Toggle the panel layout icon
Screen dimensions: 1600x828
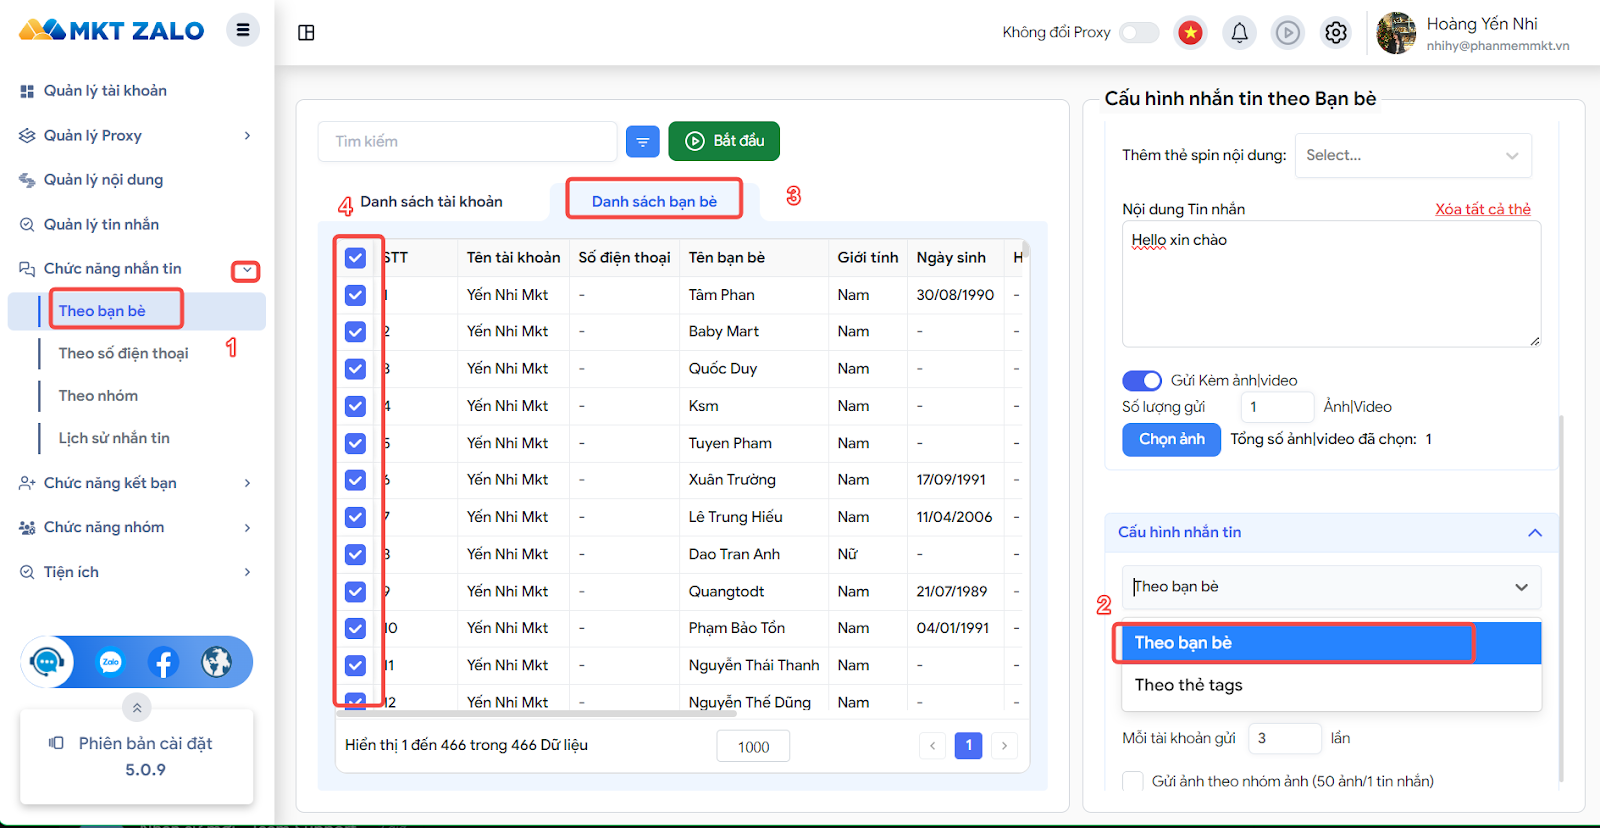307,33
